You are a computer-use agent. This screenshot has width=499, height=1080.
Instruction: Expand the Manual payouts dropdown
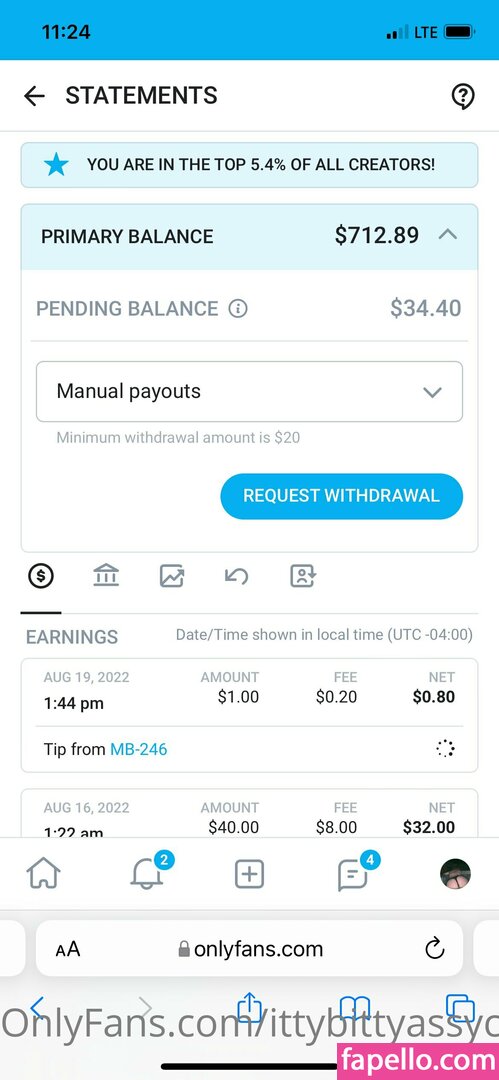[250, 391]
